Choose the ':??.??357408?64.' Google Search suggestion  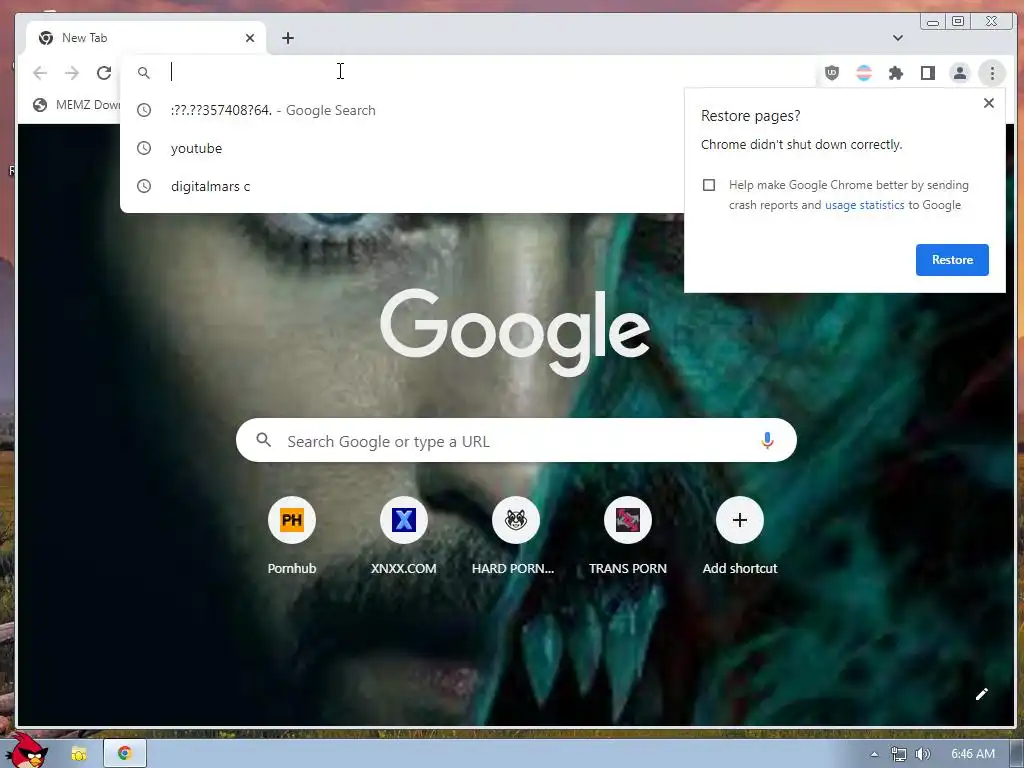click(x=402, y=110)
